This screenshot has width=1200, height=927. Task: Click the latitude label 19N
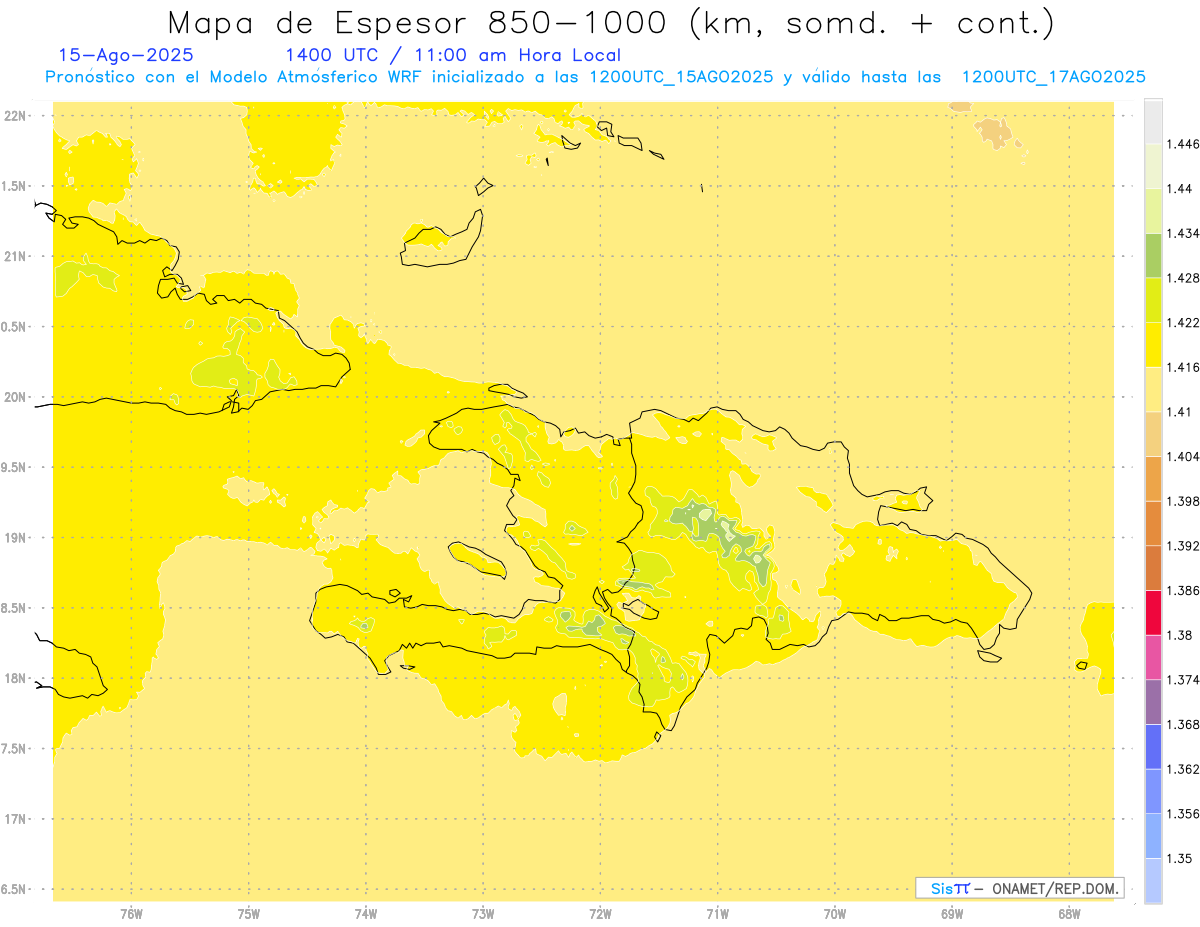pos(17,537)
